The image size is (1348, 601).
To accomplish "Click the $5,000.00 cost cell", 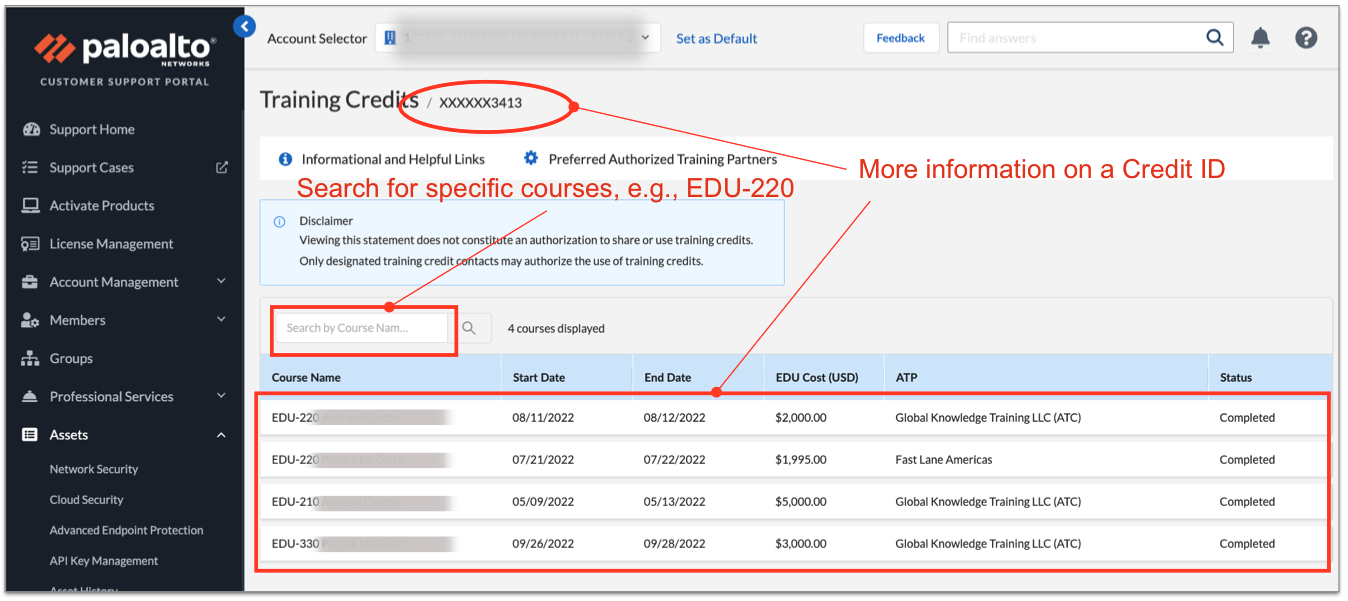I will point(801,502).
